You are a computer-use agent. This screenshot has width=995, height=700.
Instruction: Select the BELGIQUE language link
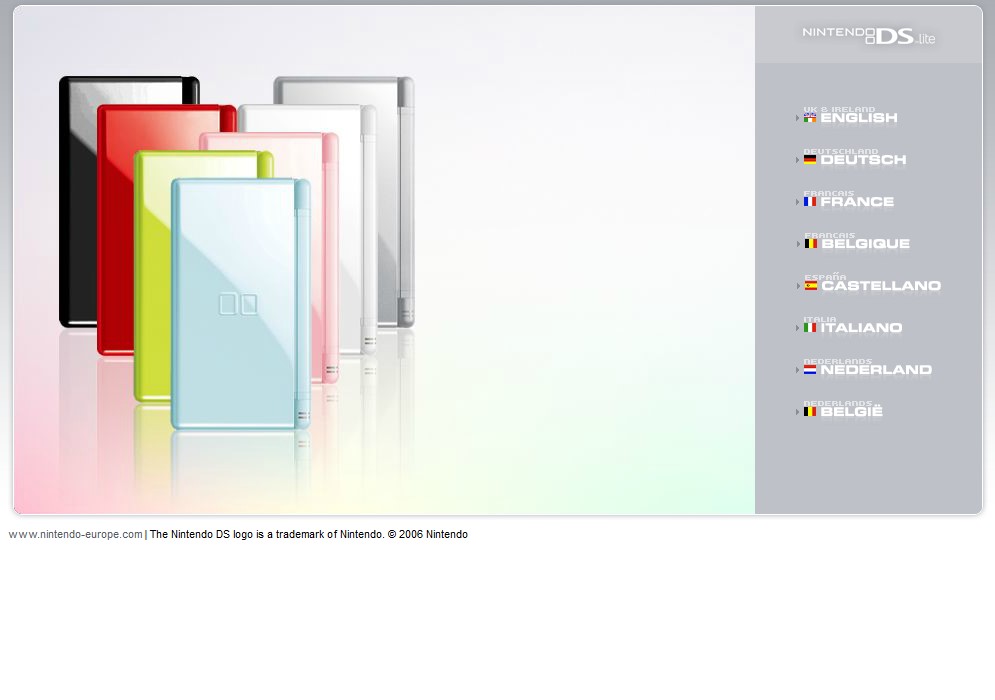point(866,244)
